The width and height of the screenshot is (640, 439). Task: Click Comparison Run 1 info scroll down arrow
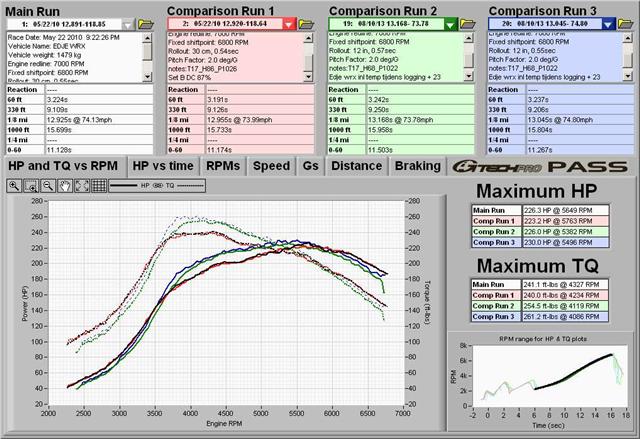click(x=309, y=76)
